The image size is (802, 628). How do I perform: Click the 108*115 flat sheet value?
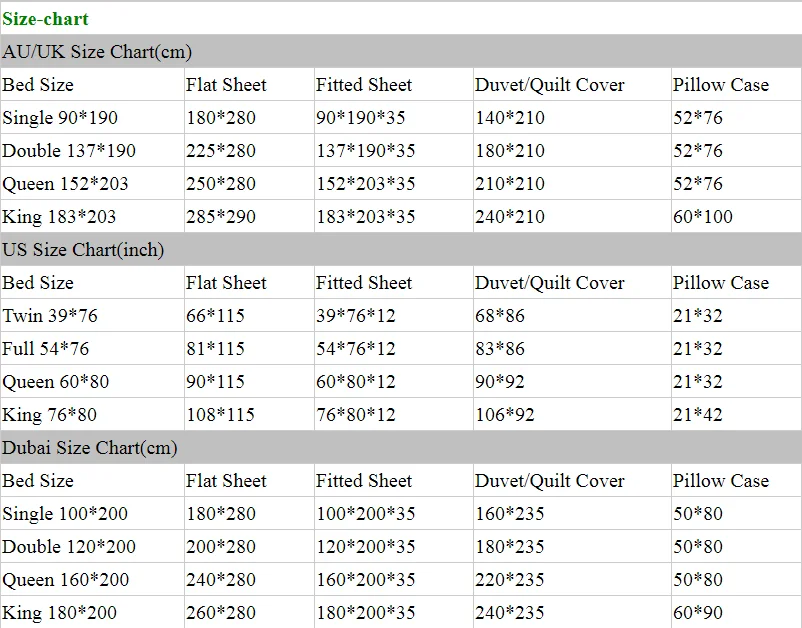coord(221,414)
